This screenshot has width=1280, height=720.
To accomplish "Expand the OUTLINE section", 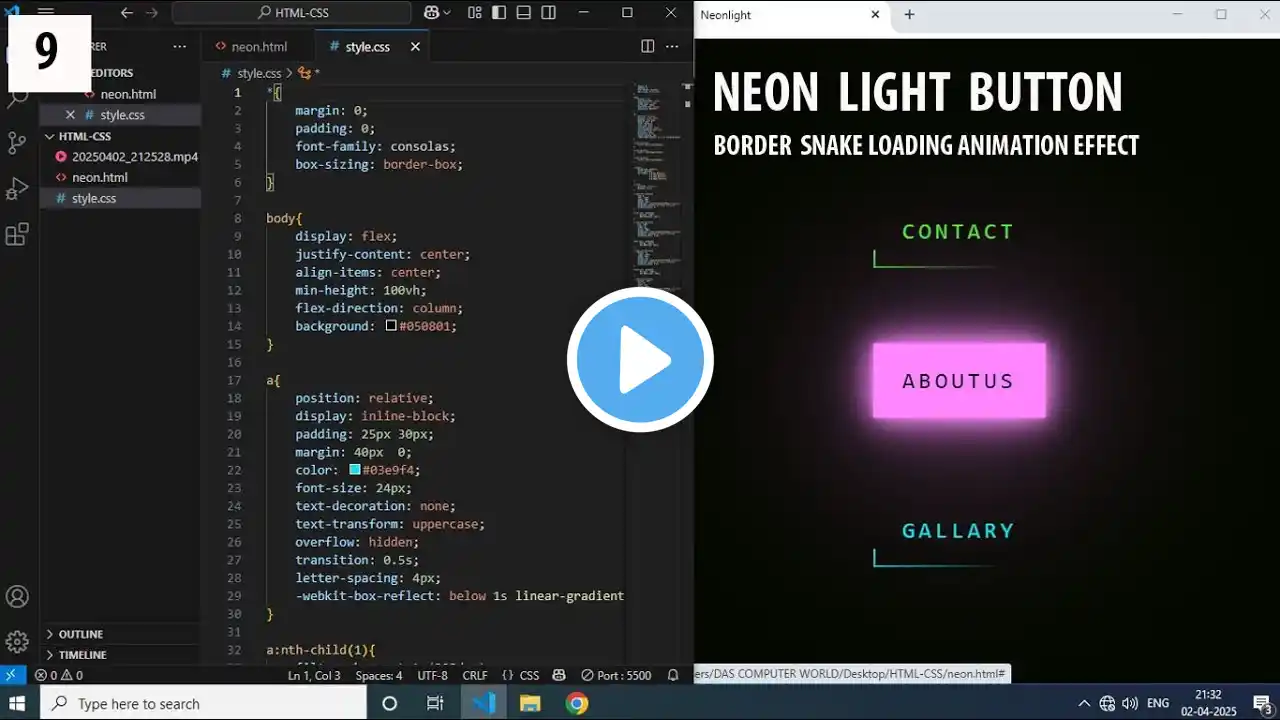I will [x=80, y=634].
